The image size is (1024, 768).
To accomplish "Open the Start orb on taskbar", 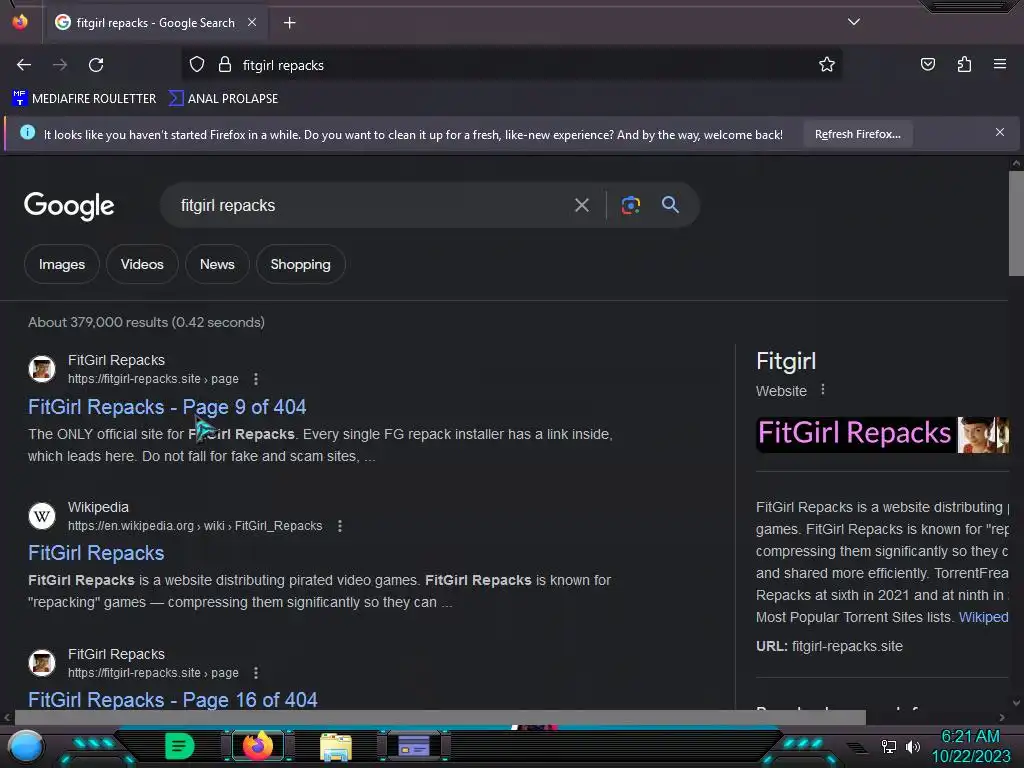I will coord(26,746).
